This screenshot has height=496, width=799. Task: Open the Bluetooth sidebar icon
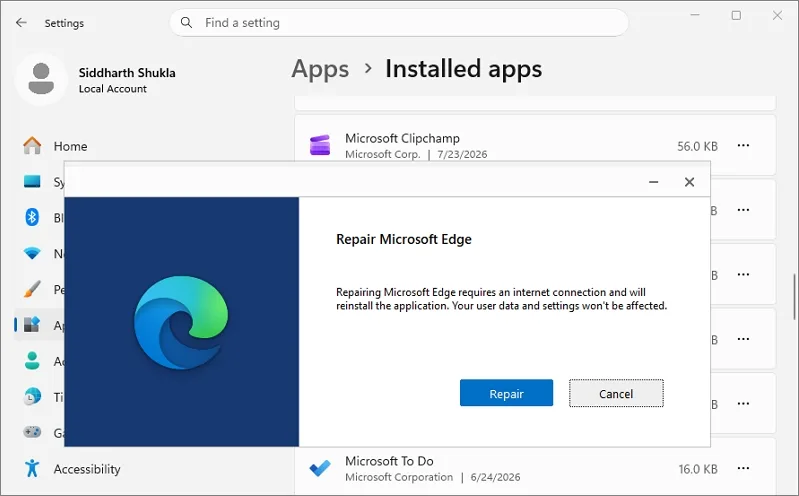point(32,217)
